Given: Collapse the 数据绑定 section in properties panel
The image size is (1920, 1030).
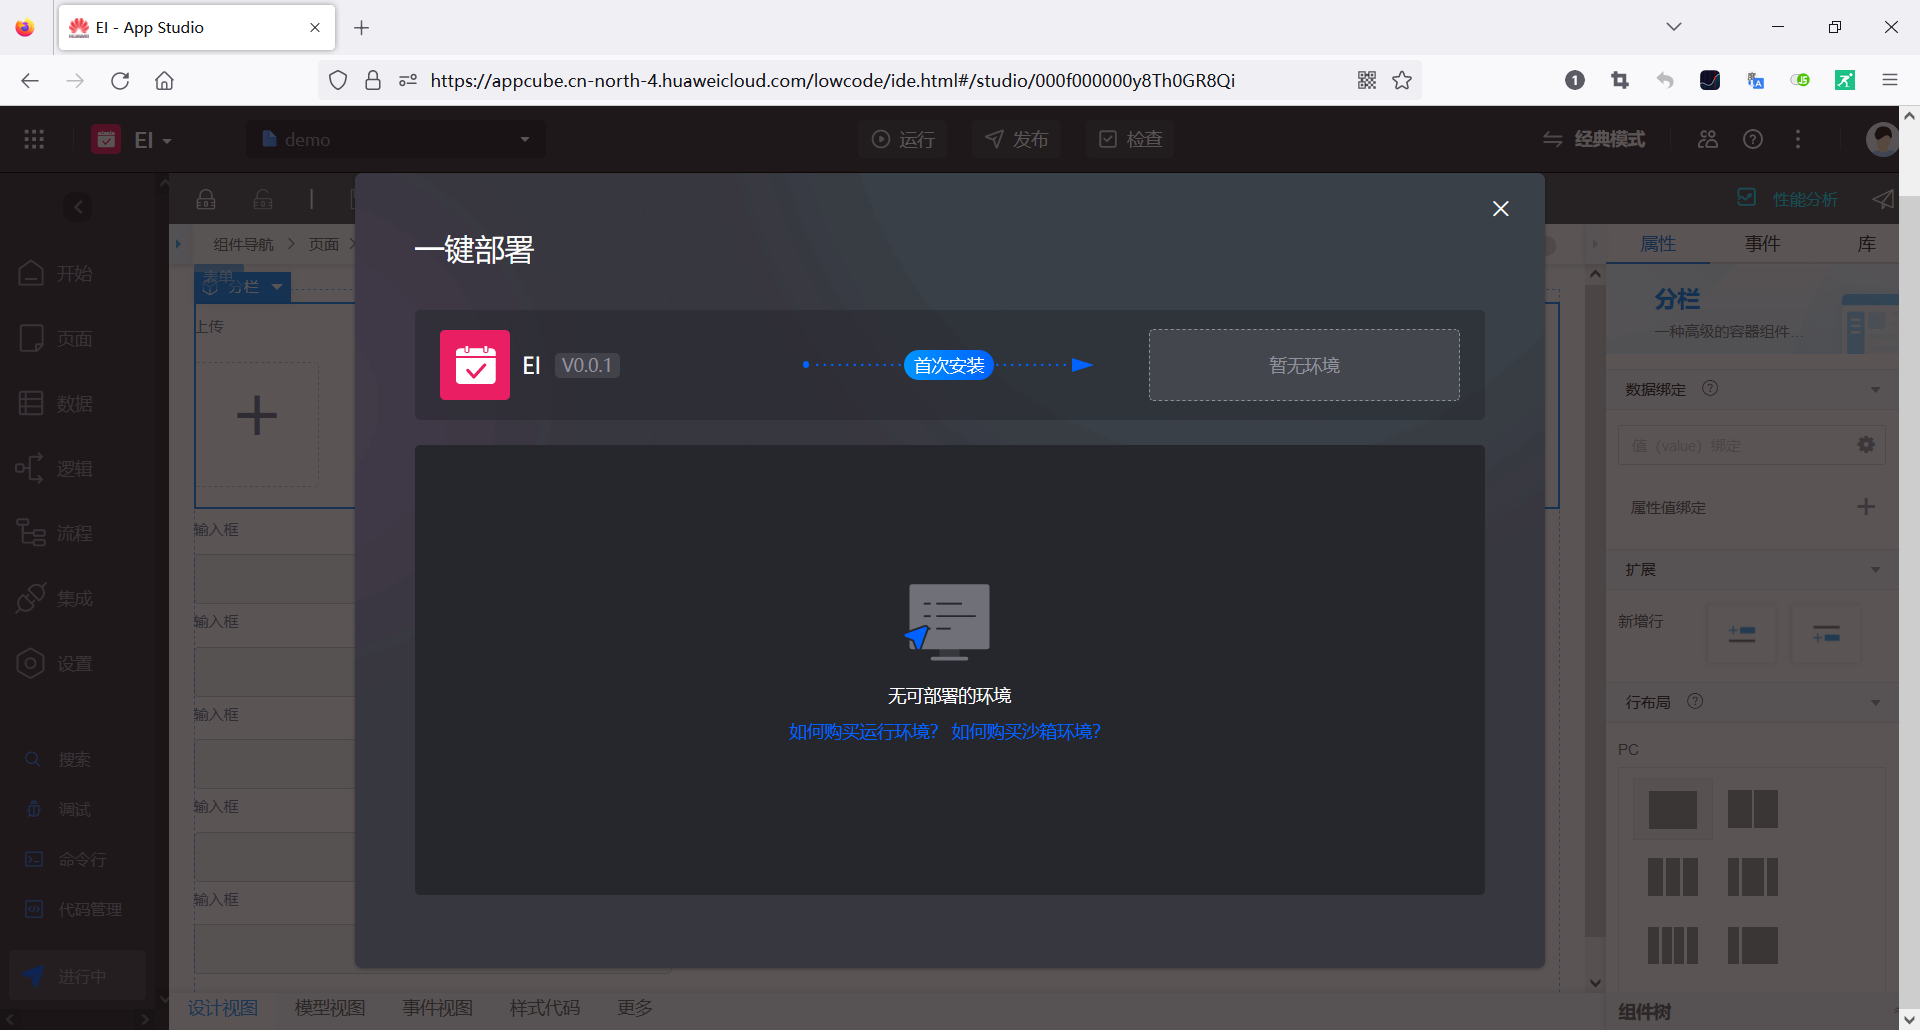Looking at the screenshot, I should [1875, 389].
